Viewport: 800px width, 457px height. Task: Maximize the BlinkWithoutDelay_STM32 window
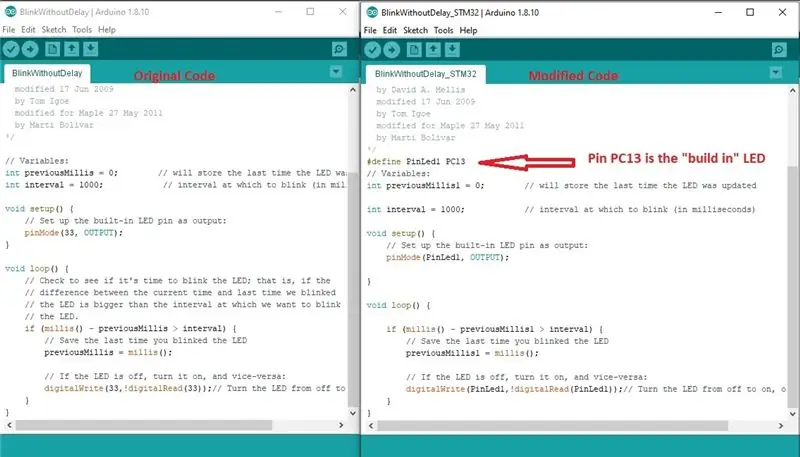[x=750, y=12]
